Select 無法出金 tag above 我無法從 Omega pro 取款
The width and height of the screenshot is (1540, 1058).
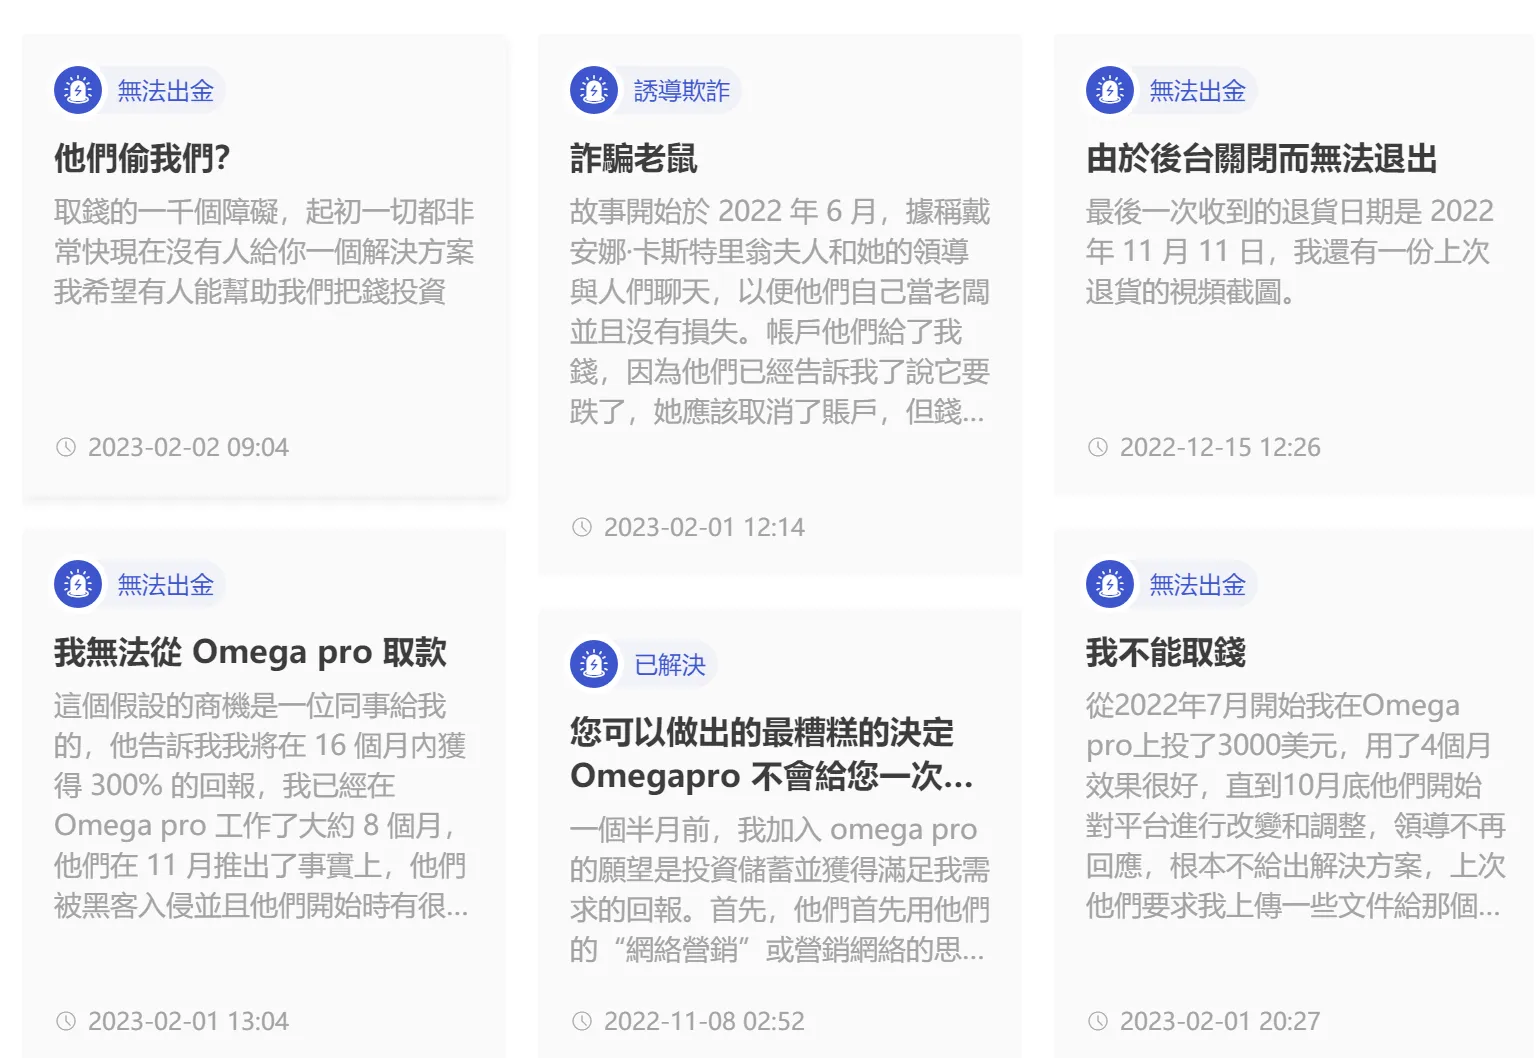(166, 584)
